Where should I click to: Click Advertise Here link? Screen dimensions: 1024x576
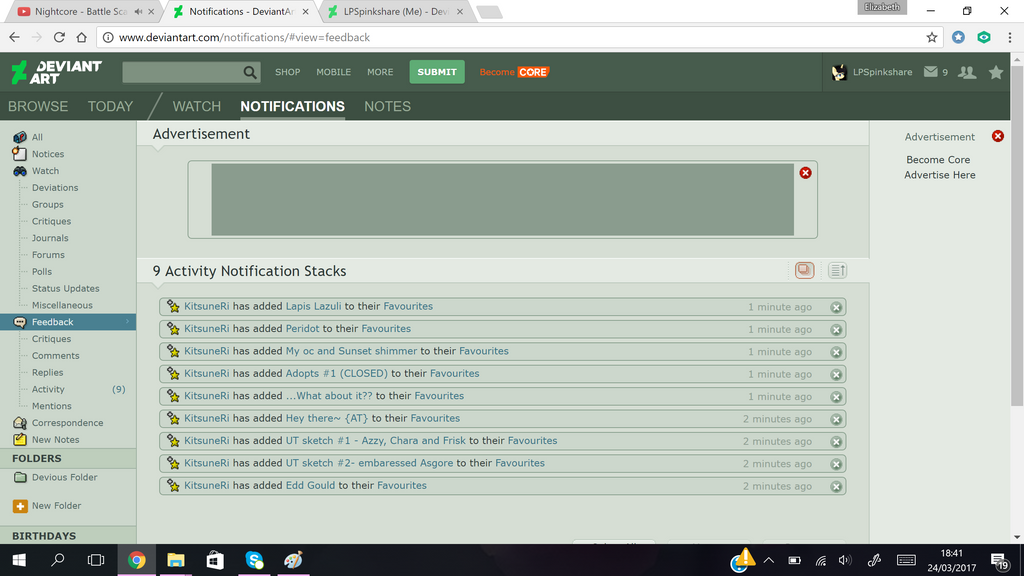(x=939, y=175)
